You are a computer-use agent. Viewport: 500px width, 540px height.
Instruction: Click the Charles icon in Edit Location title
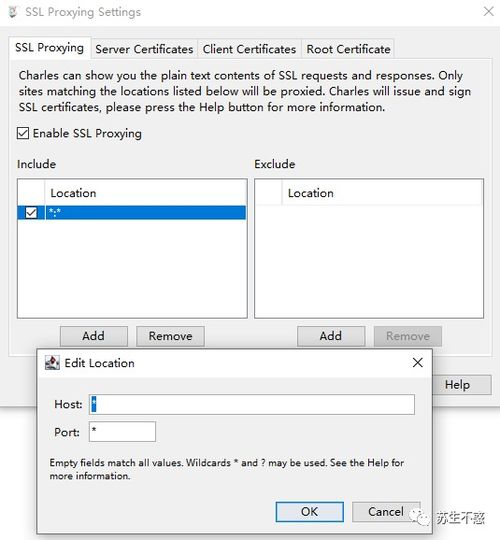[52, 363]
